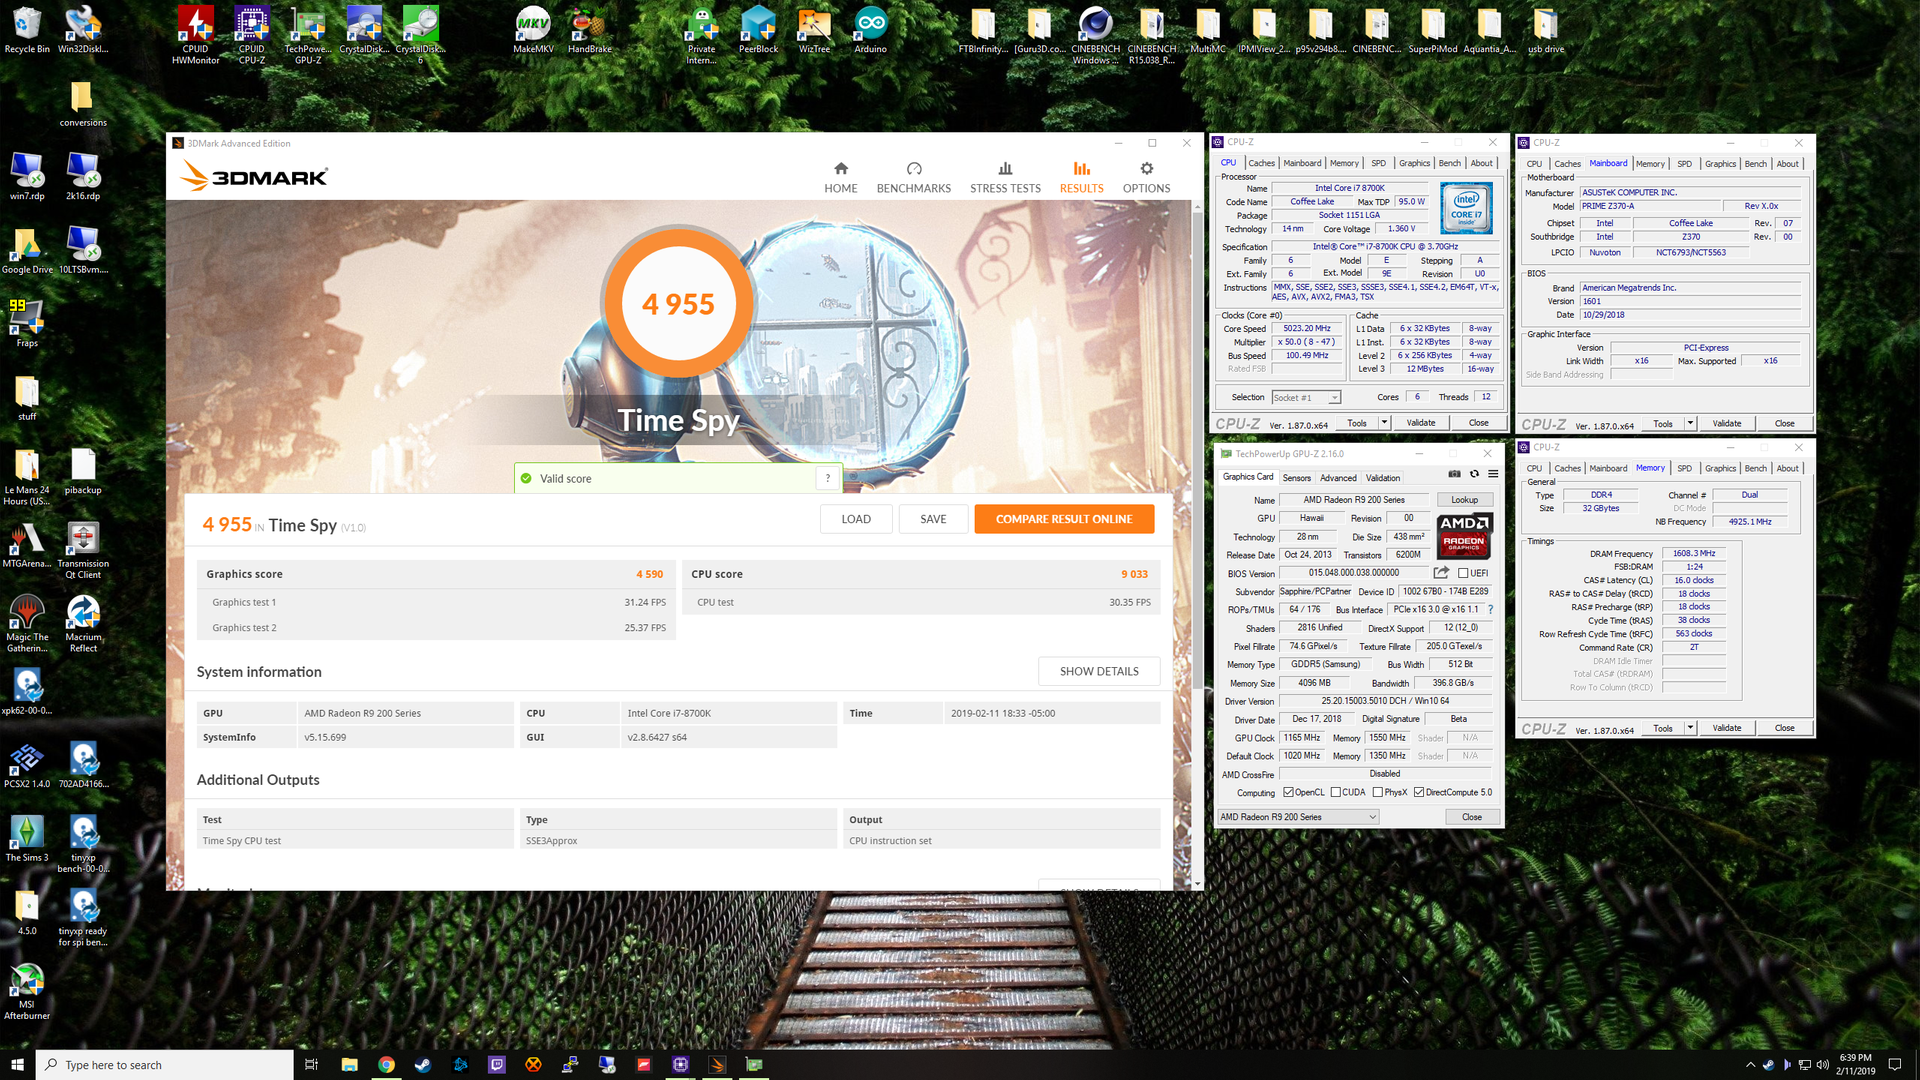Expand Tools dropdown arrow in CPU-Z CPU window

point(1385,423)
